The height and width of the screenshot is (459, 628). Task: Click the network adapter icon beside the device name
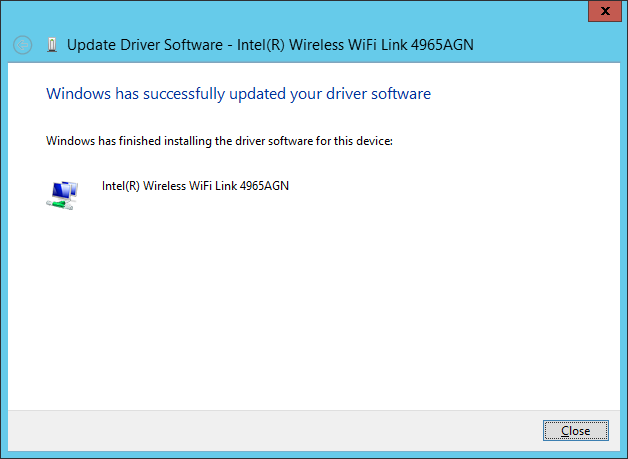click(62, 195)
